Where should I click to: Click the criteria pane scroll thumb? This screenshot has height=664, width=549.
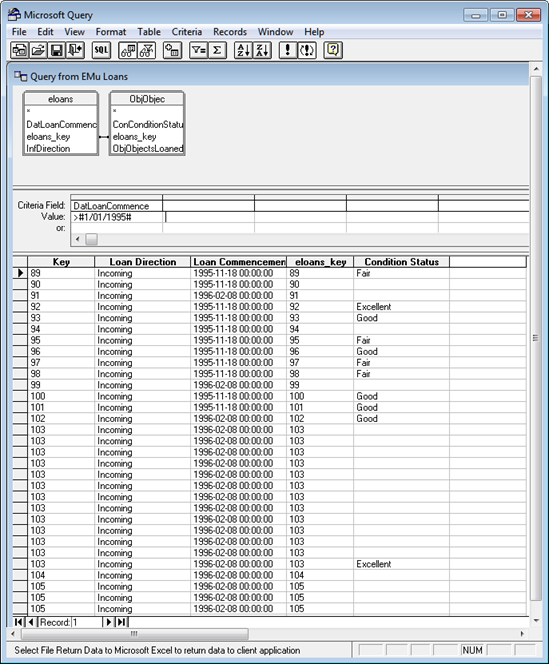tap(92, 239)
